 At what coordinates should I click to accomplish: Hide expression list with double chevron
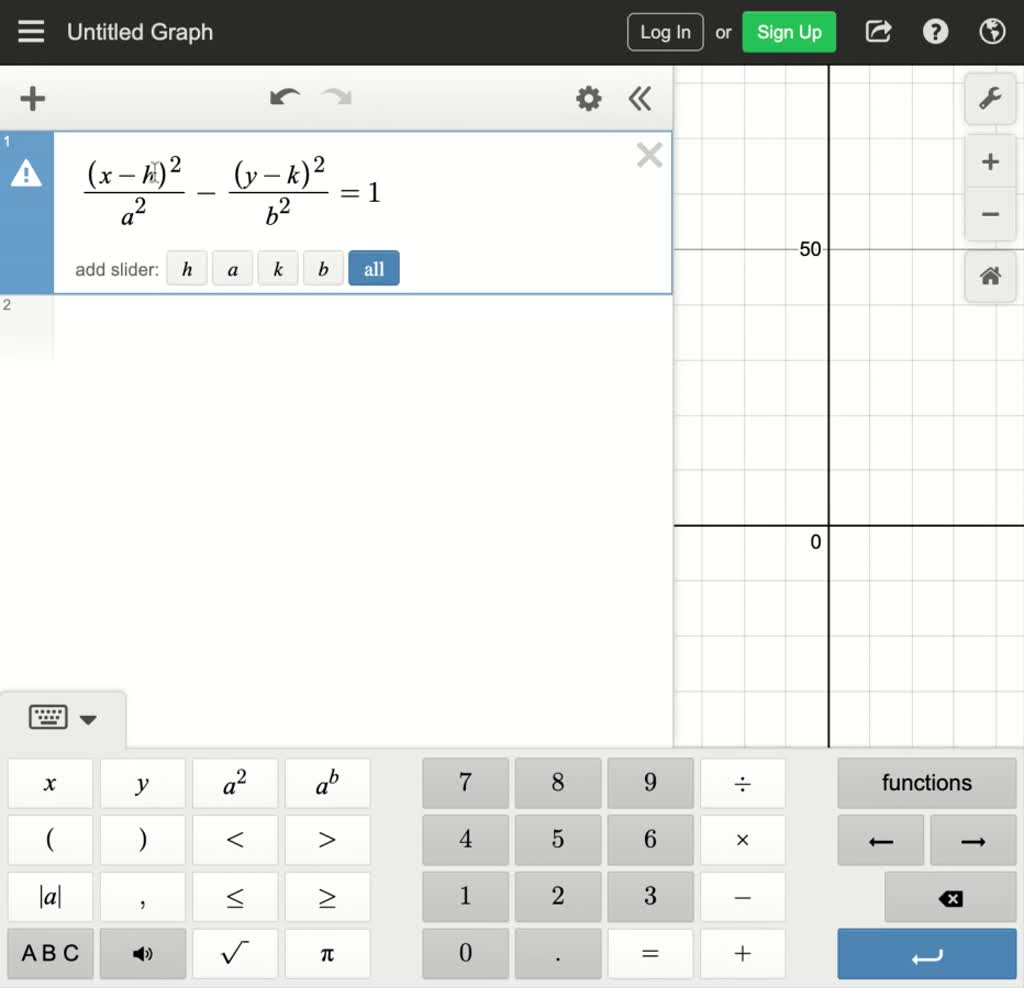tap(640, 98)
